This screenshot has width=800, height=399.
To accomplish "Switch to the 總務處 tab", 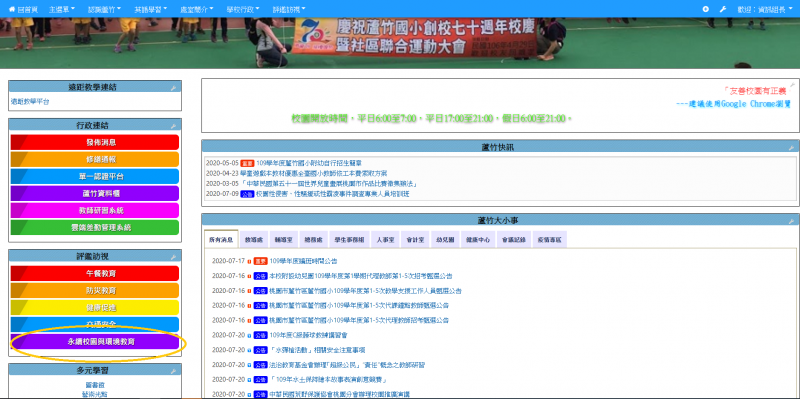I will 312,239.
